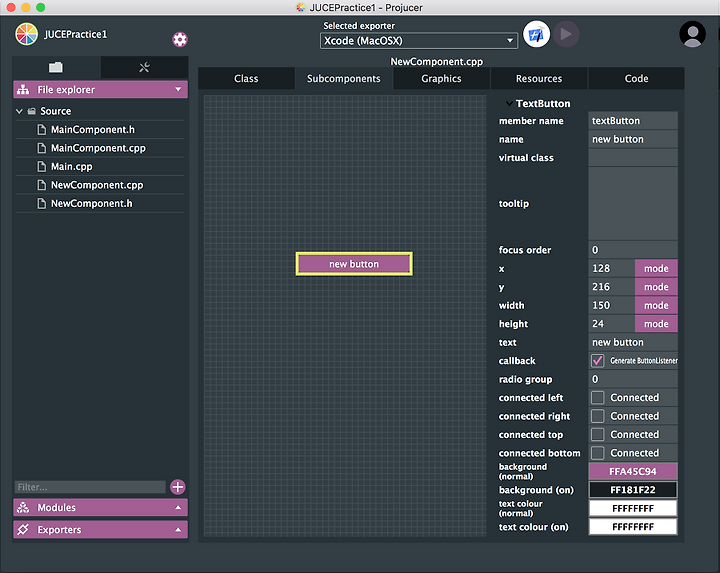This screenshot has width=720, height=573.
Task: Open the Selected exporter dropdown
Action: click(419, 41)
